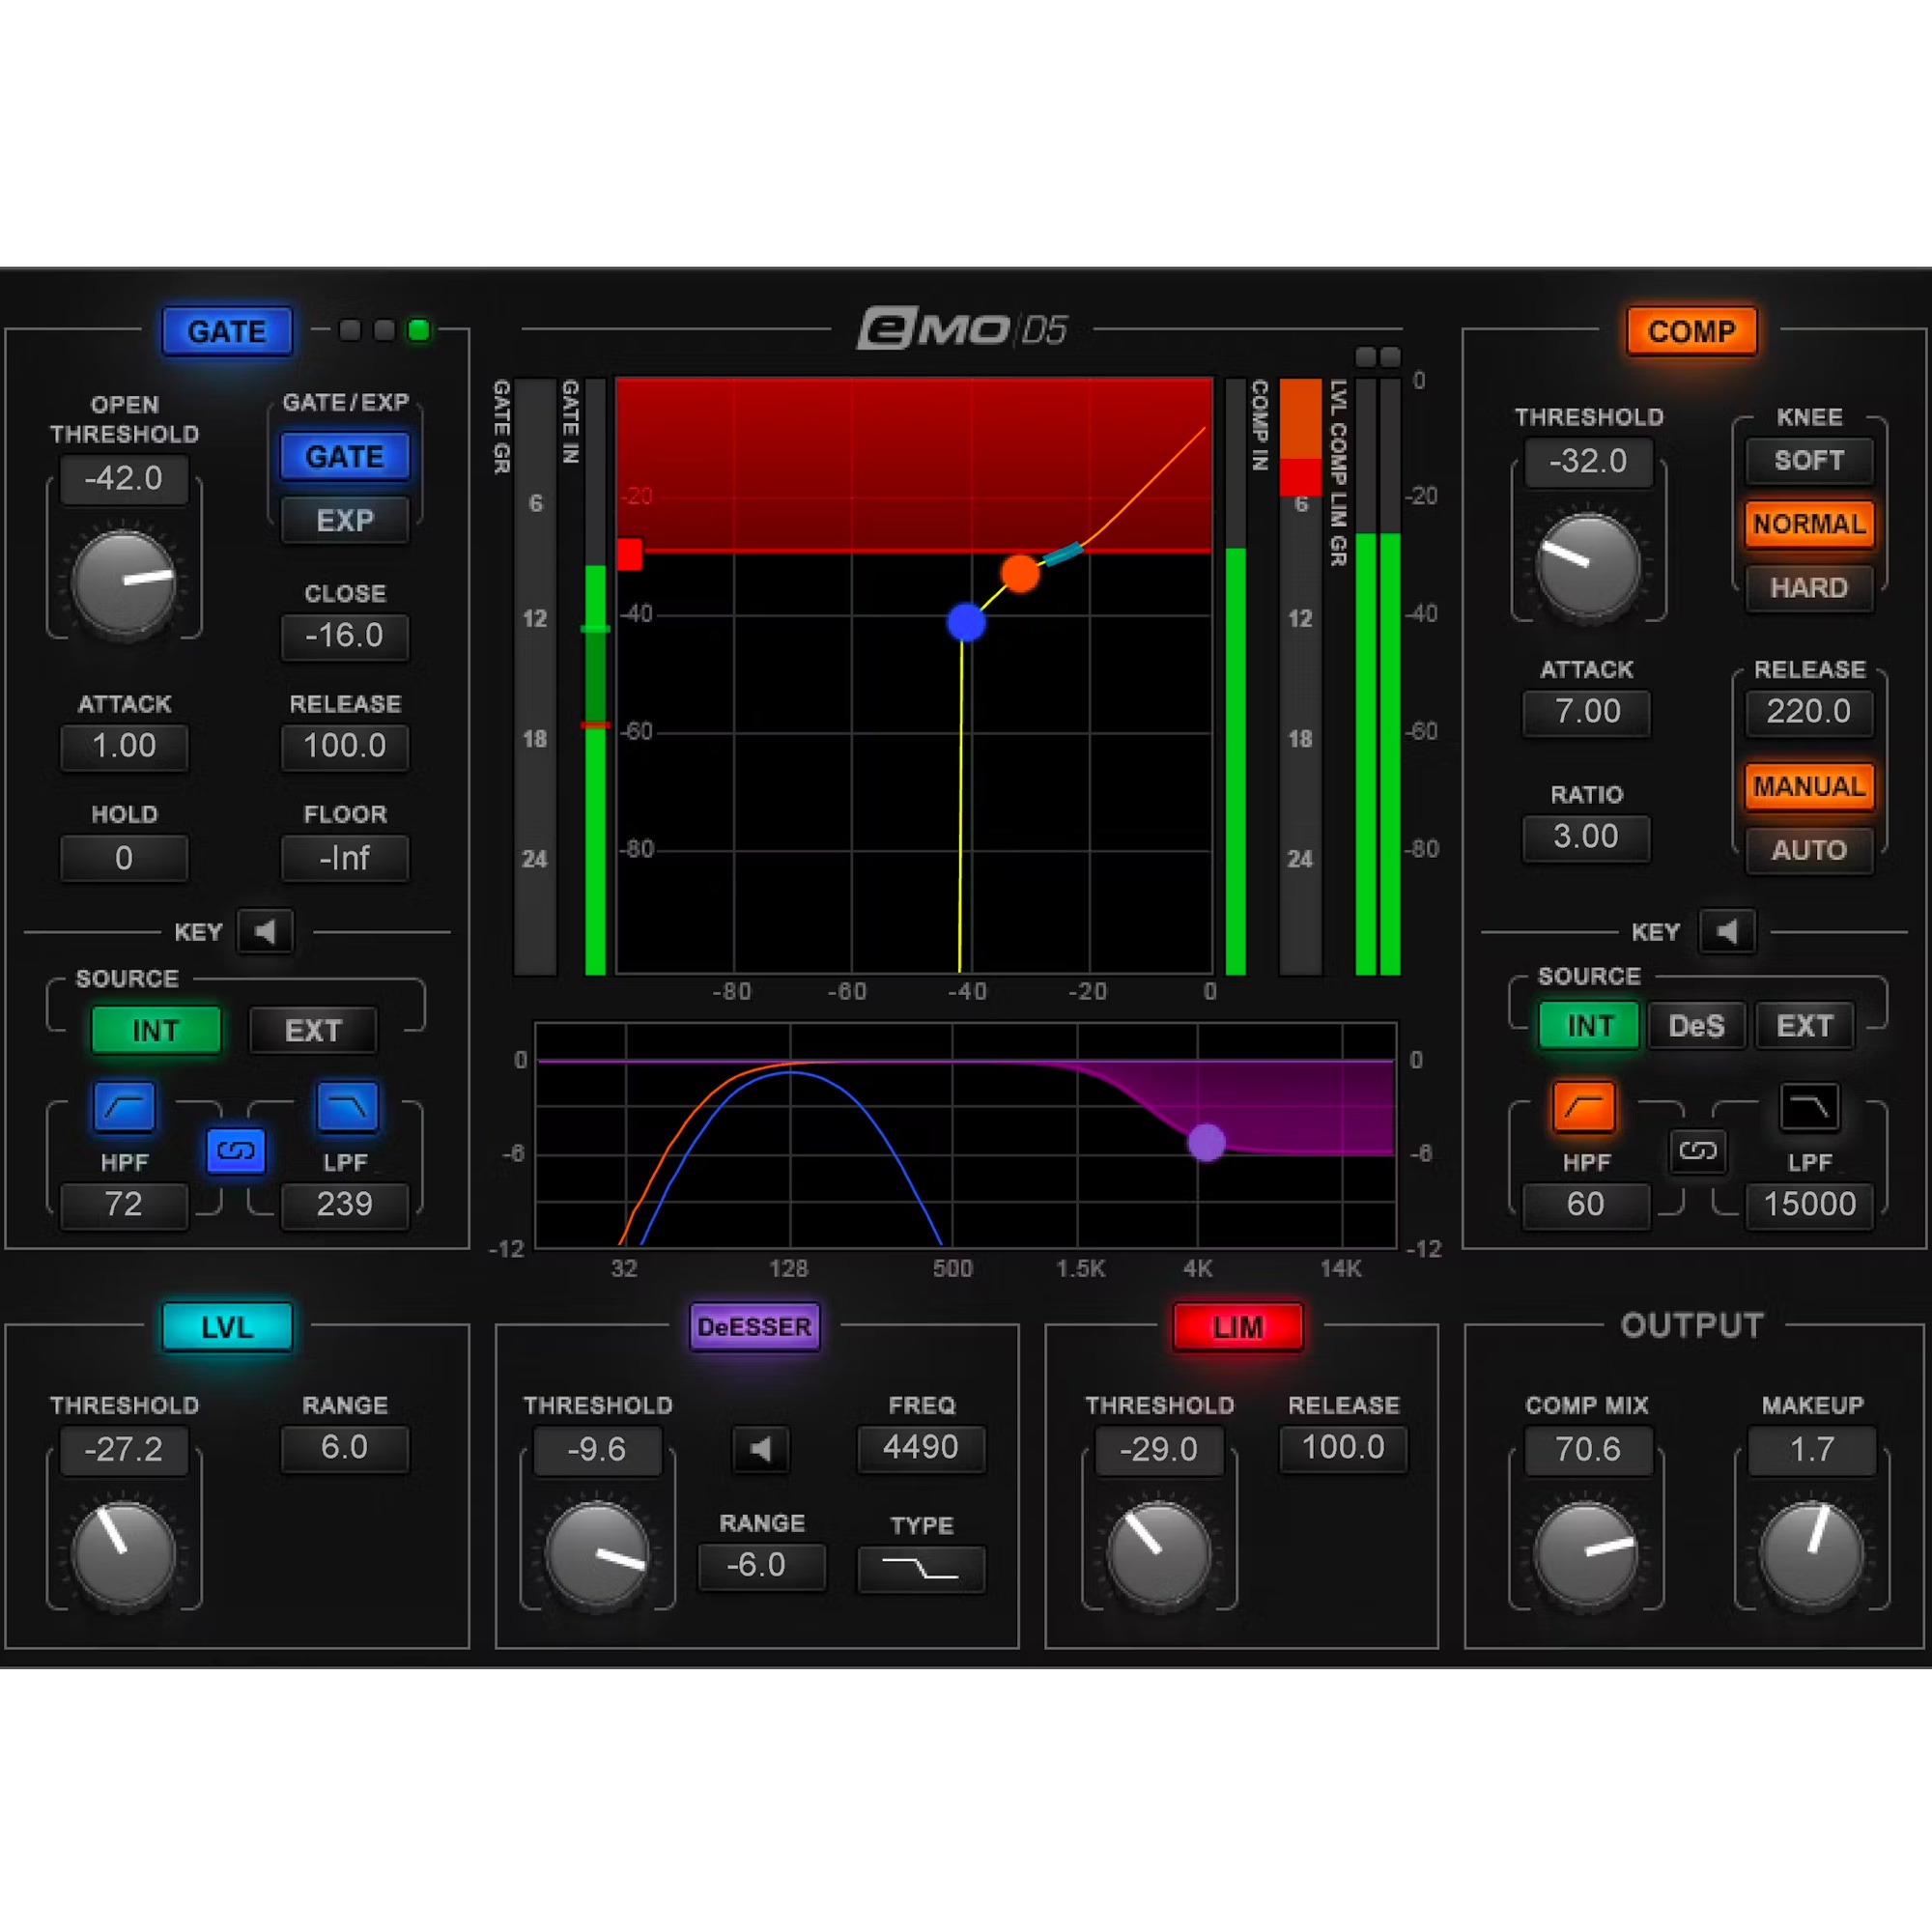The width and height of the screenshot is (1932, 1932).
Task: Click the gate FLOOR value field
Action: (x=345, y=858)
